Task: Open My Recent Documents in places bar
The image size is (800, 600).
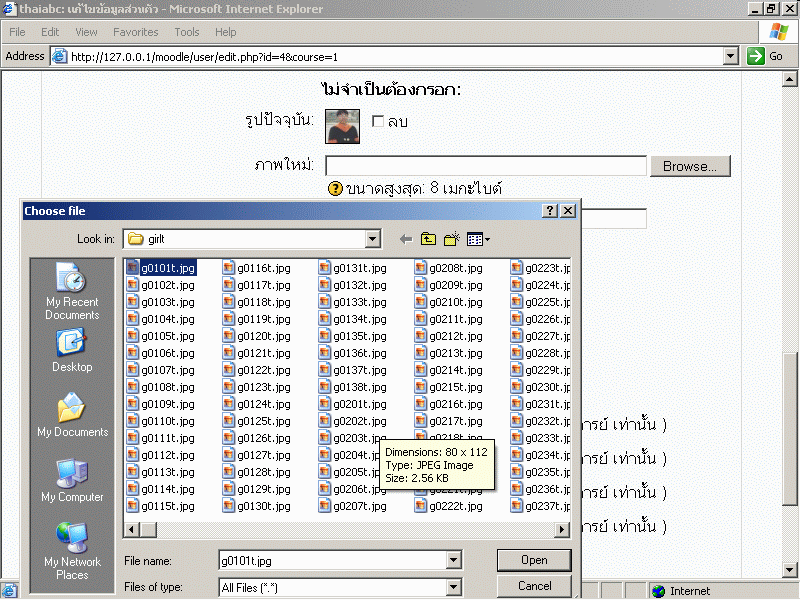Action: tap(72, 292)
